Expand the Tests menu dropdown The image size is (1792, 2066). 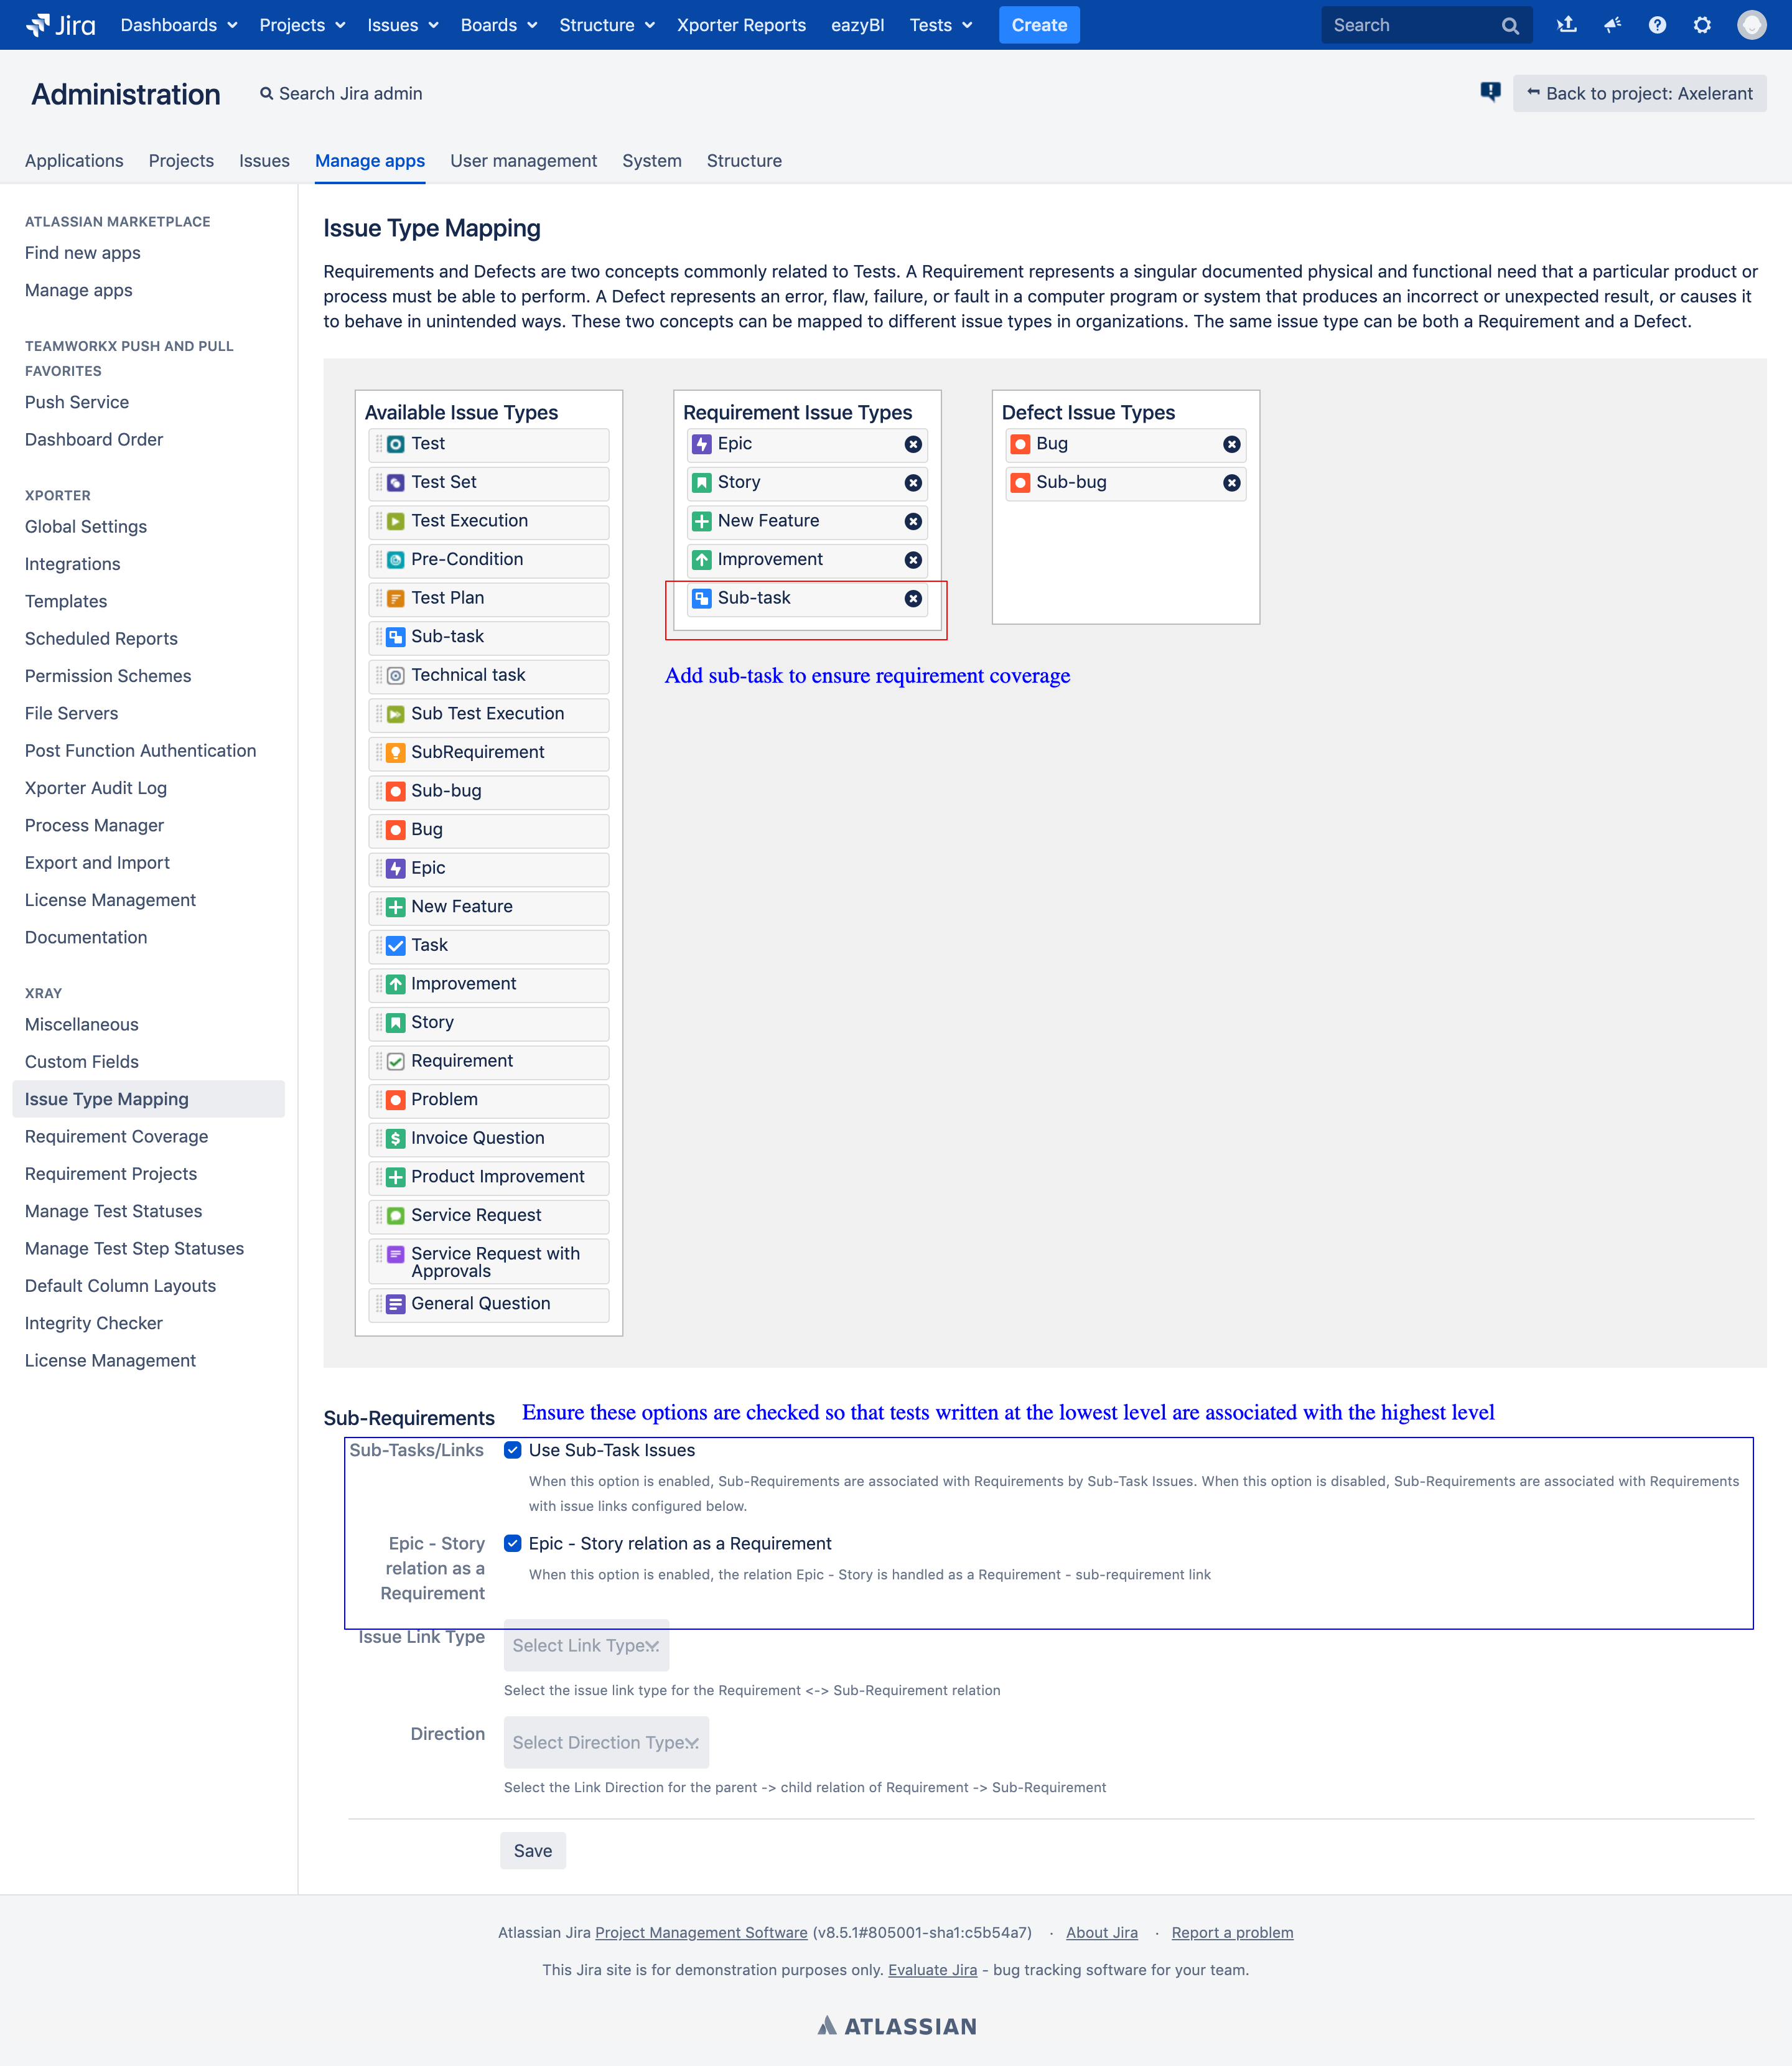[939, 25]
